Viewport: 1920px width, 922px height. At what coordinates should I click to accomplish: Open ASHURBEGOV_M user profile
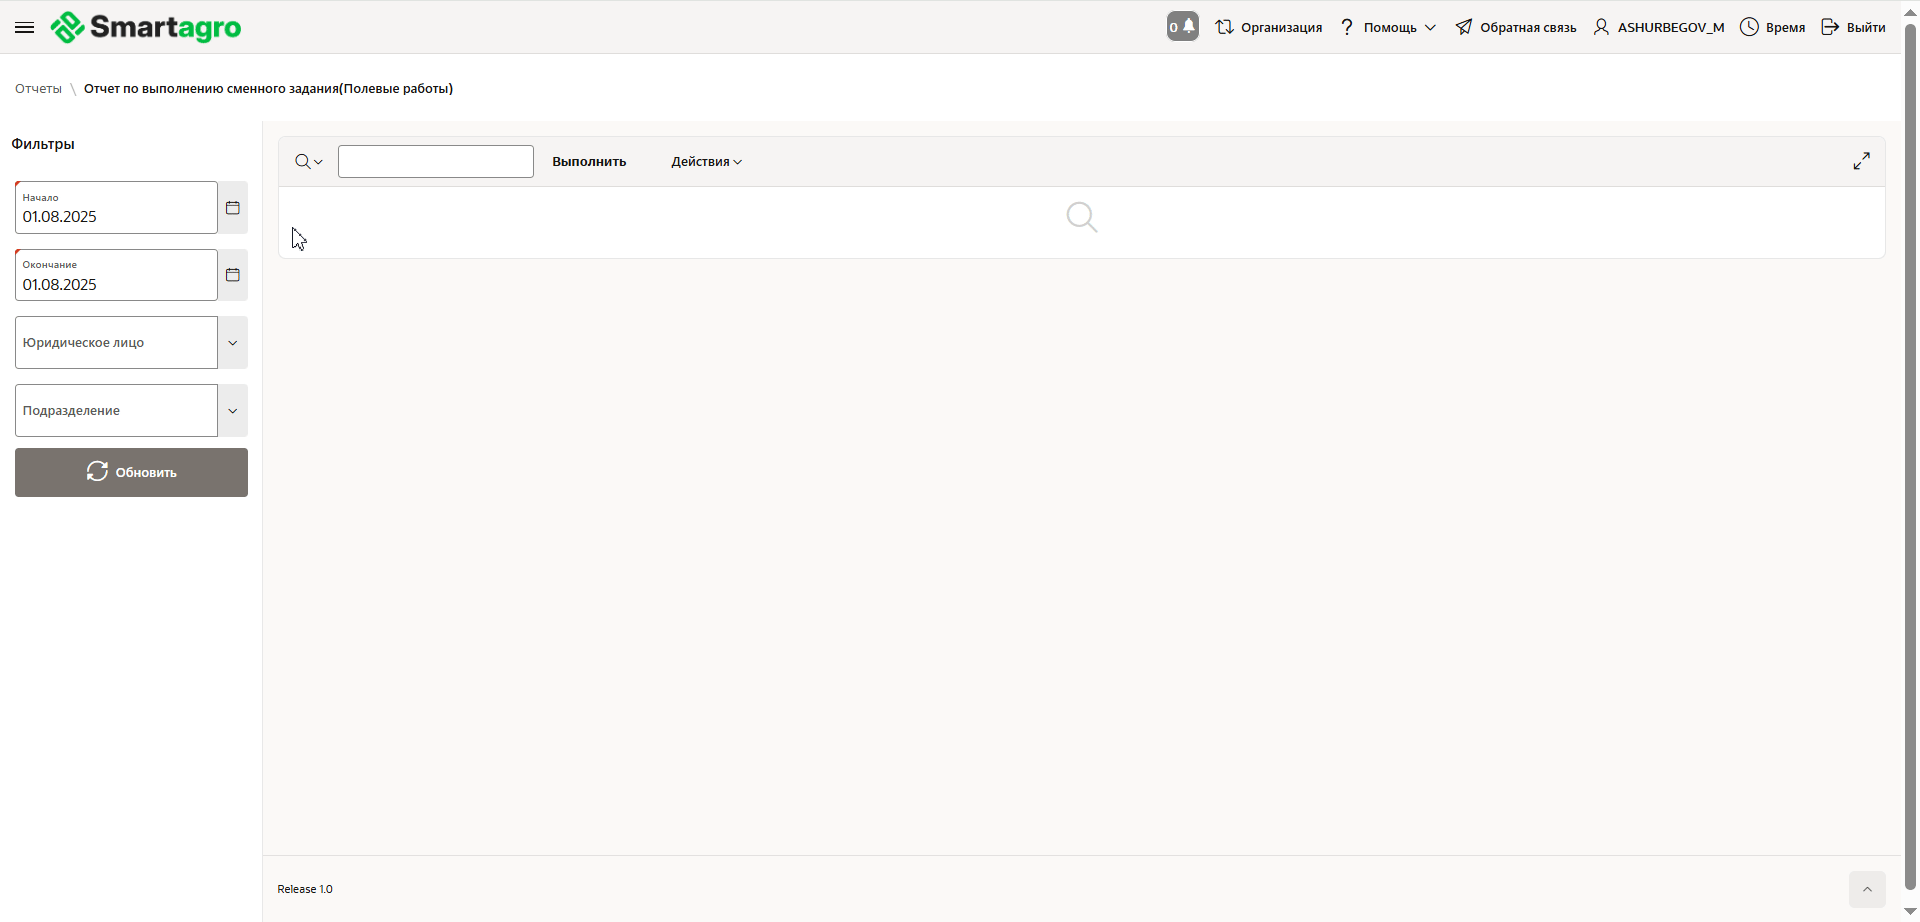pyautogui.click(x=1659, y=27)
